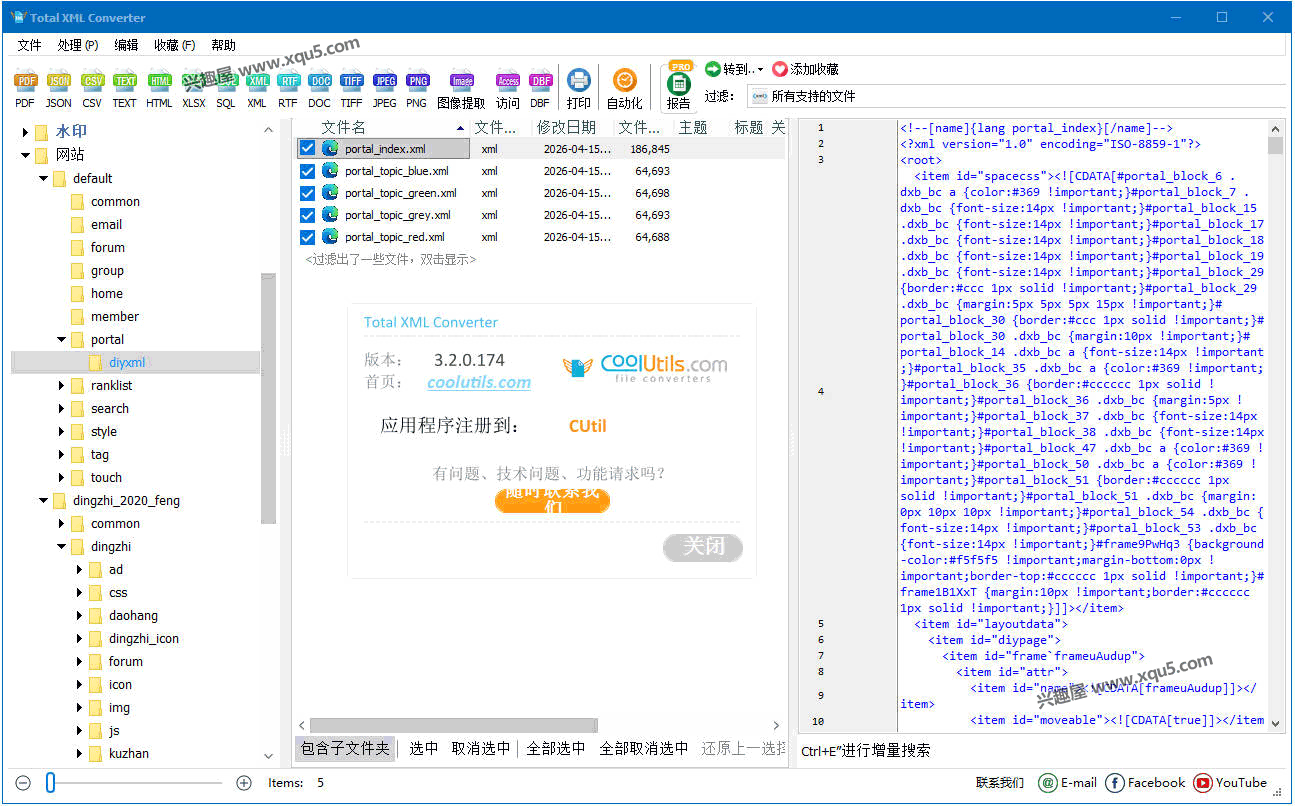The height and width of the screenshot is (806, 1295).
Task: Toggle the portal_topic_green.xml checkbox
Action: click(308, 193)
